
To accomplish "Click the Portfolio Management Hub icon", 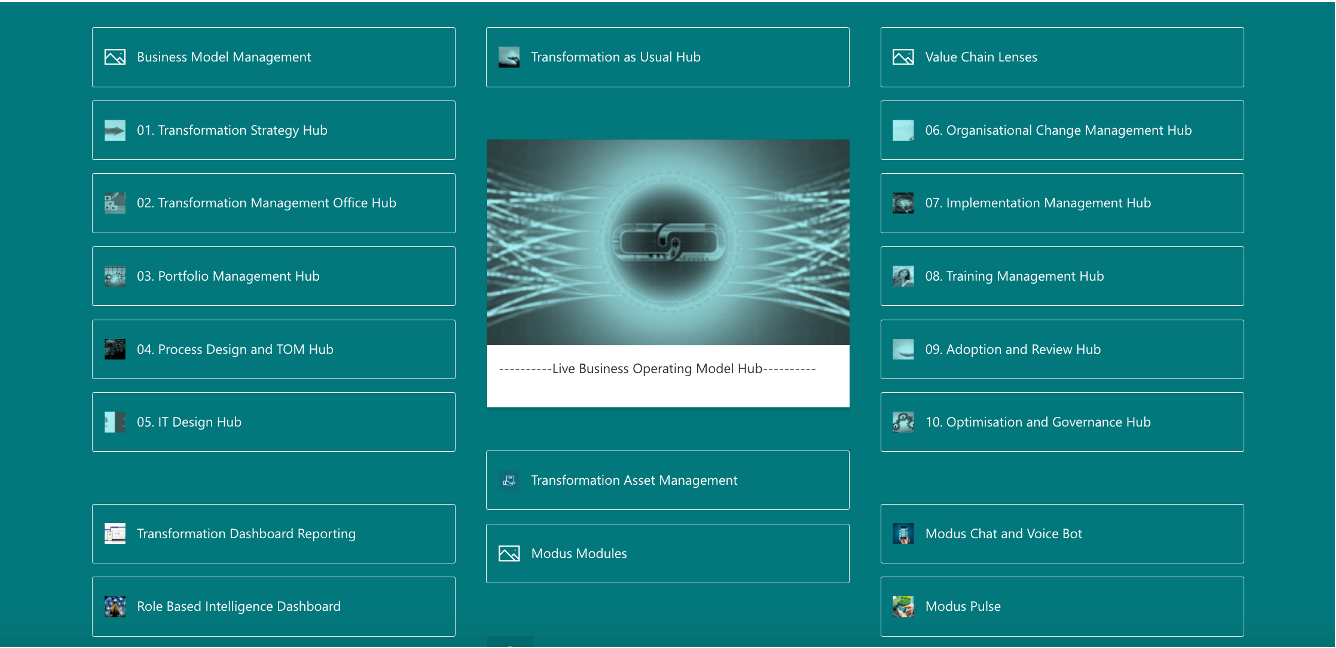I will pyautogui.click(x=113, y=276).
